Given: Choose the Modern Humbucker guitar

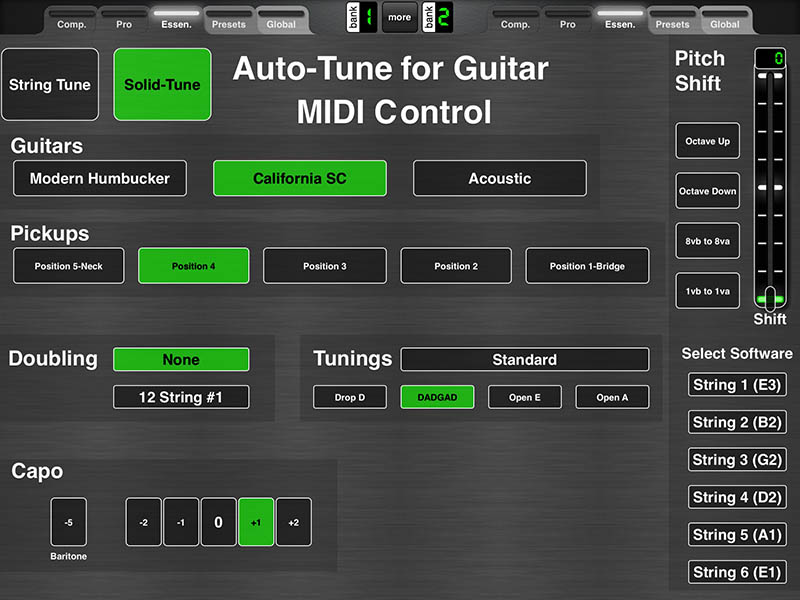Looking at the screenshot, I should (x=100, y=178).
